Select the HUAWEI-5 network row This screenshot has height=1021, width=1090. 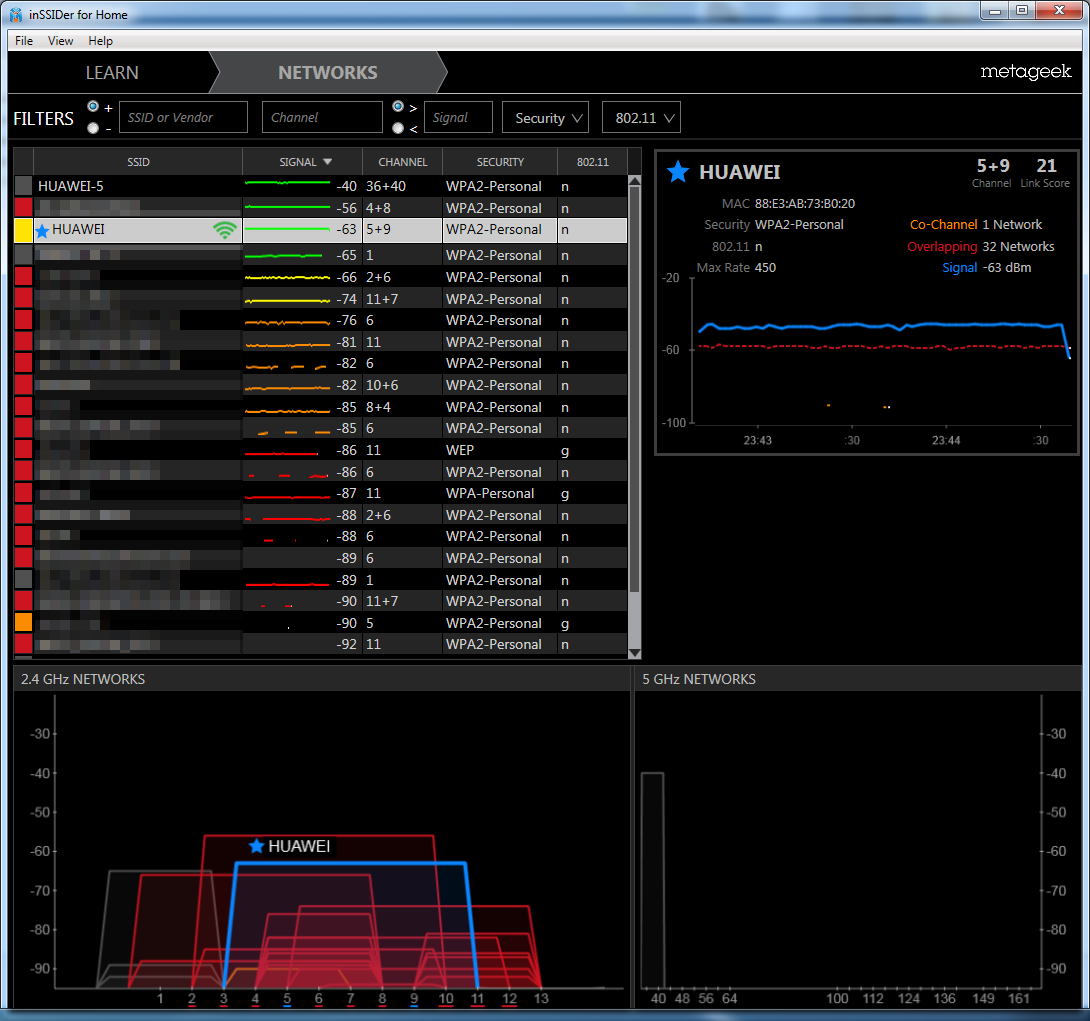click(x=320, y=186)
